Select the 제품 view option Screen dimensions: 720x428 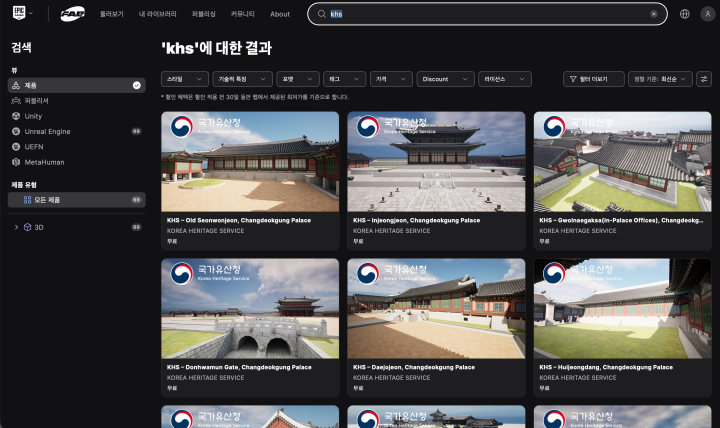(x=77, y=85)
